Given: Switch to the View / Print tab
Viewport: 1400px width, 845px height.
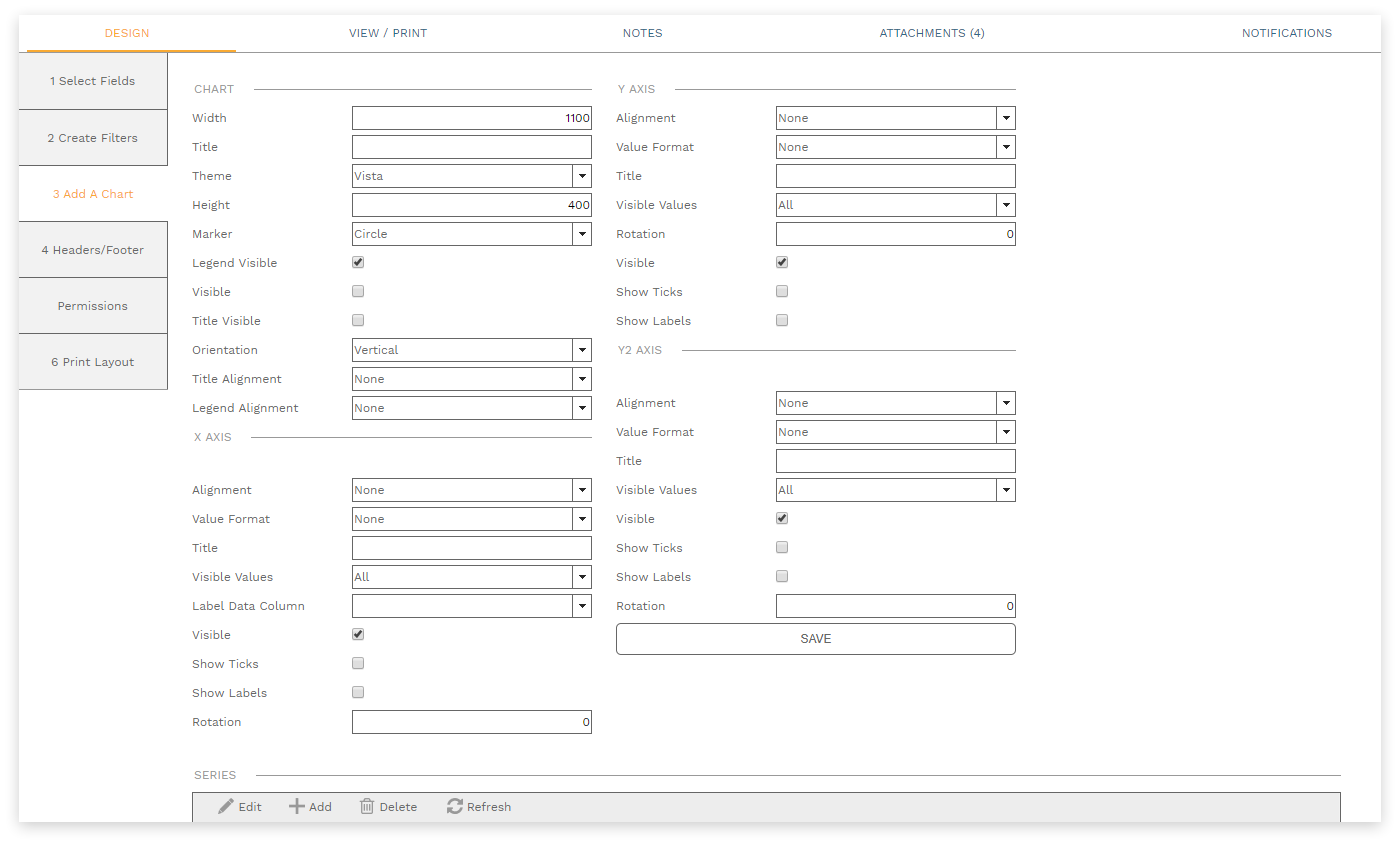Looking at the screenshot, I should click(x=388, y=33).
